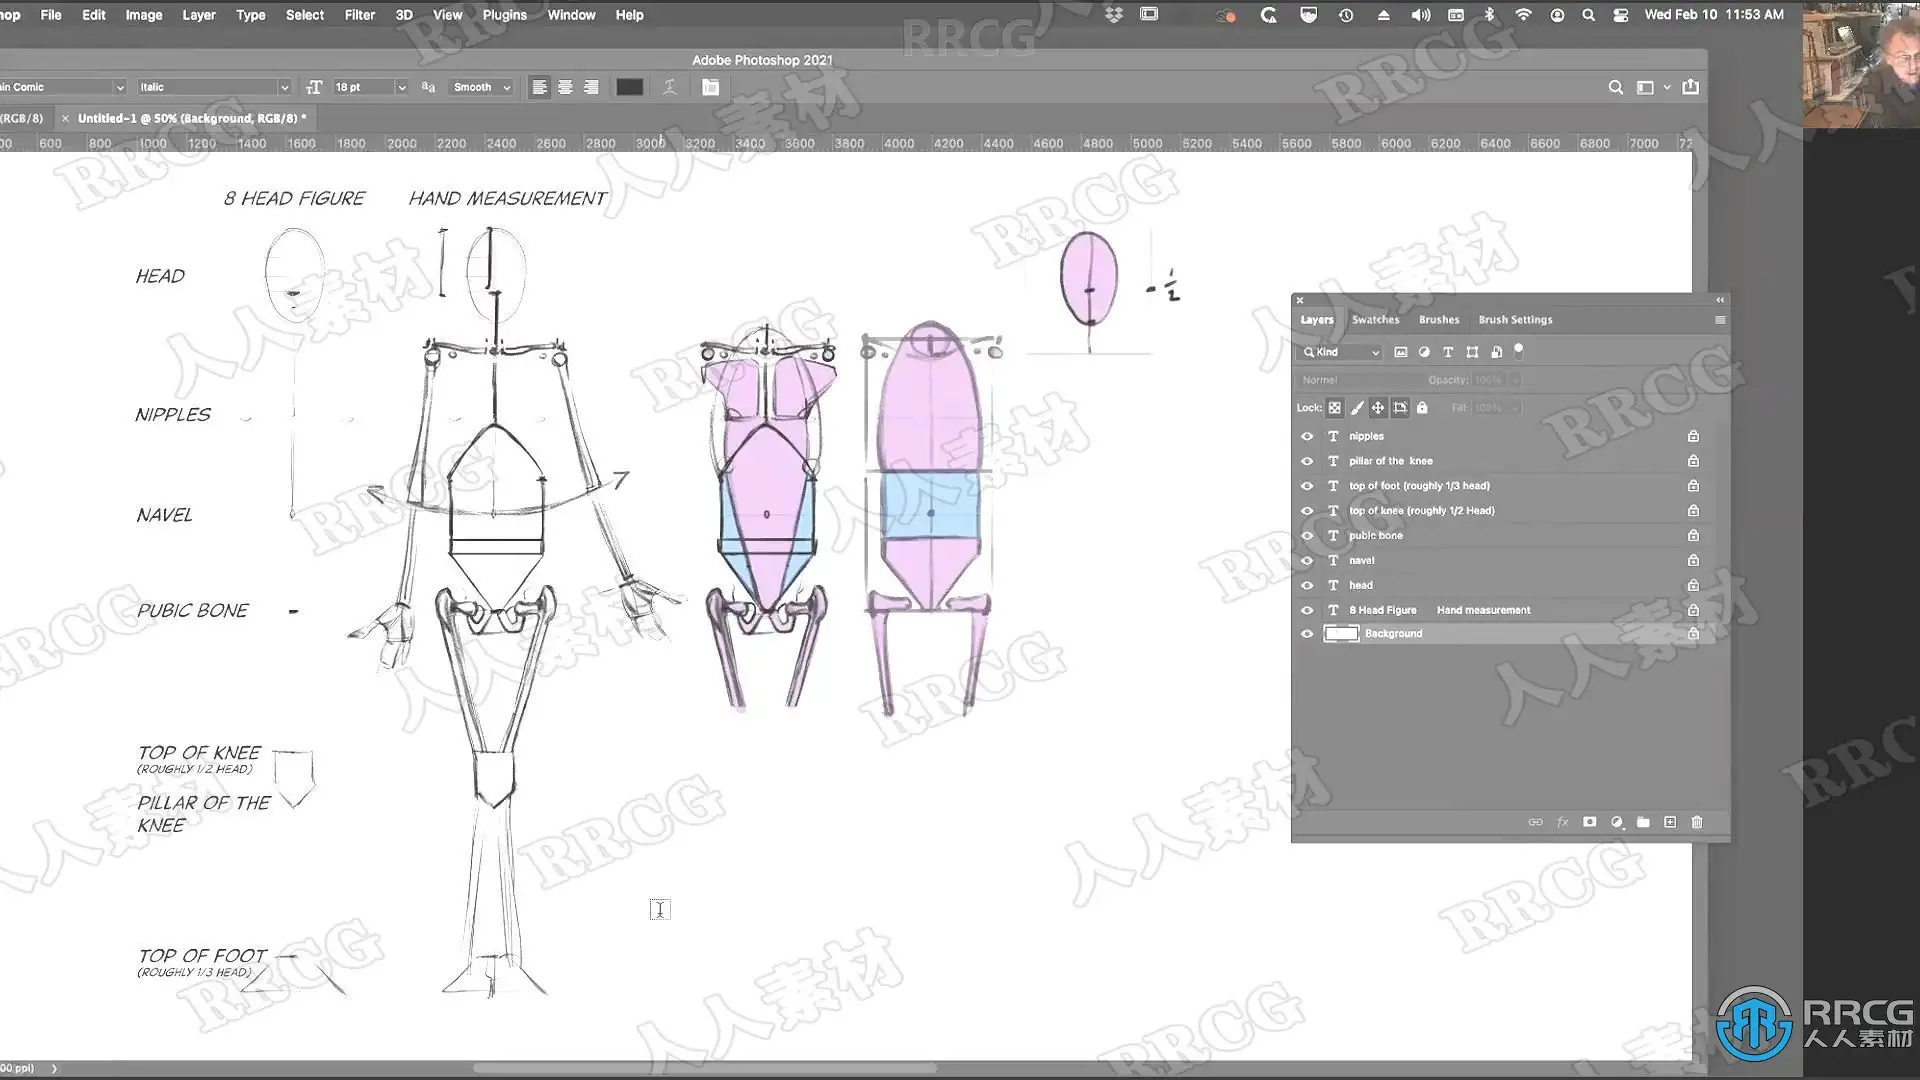
Task: Click the font size 18 pt field
Action: [360, 88]
